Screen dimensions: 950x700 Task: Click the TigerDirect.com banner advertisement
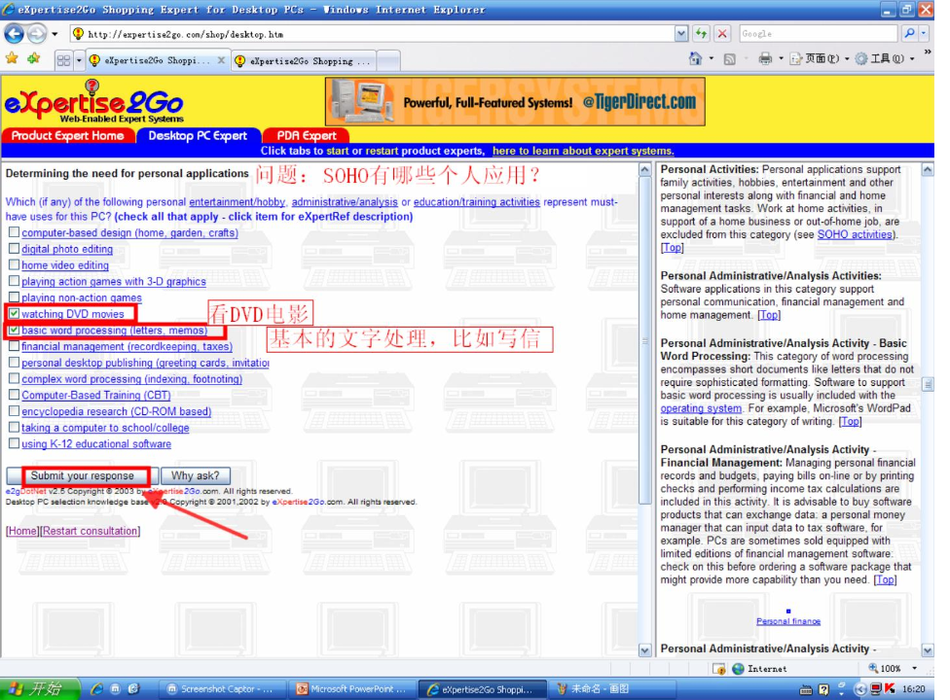(515, 102)
